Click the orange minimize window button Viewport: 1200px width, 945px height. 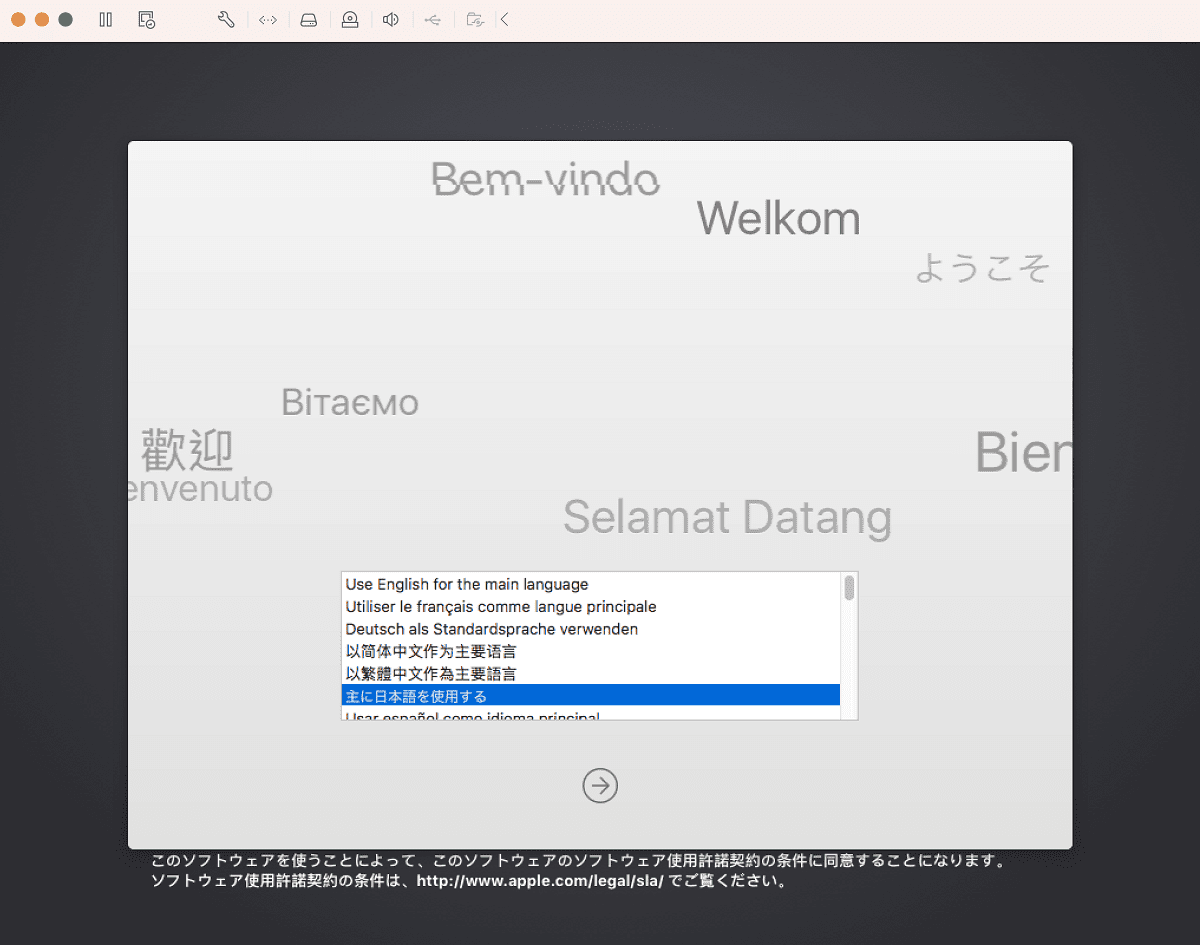pyautogui.click(x=42, y=19)
